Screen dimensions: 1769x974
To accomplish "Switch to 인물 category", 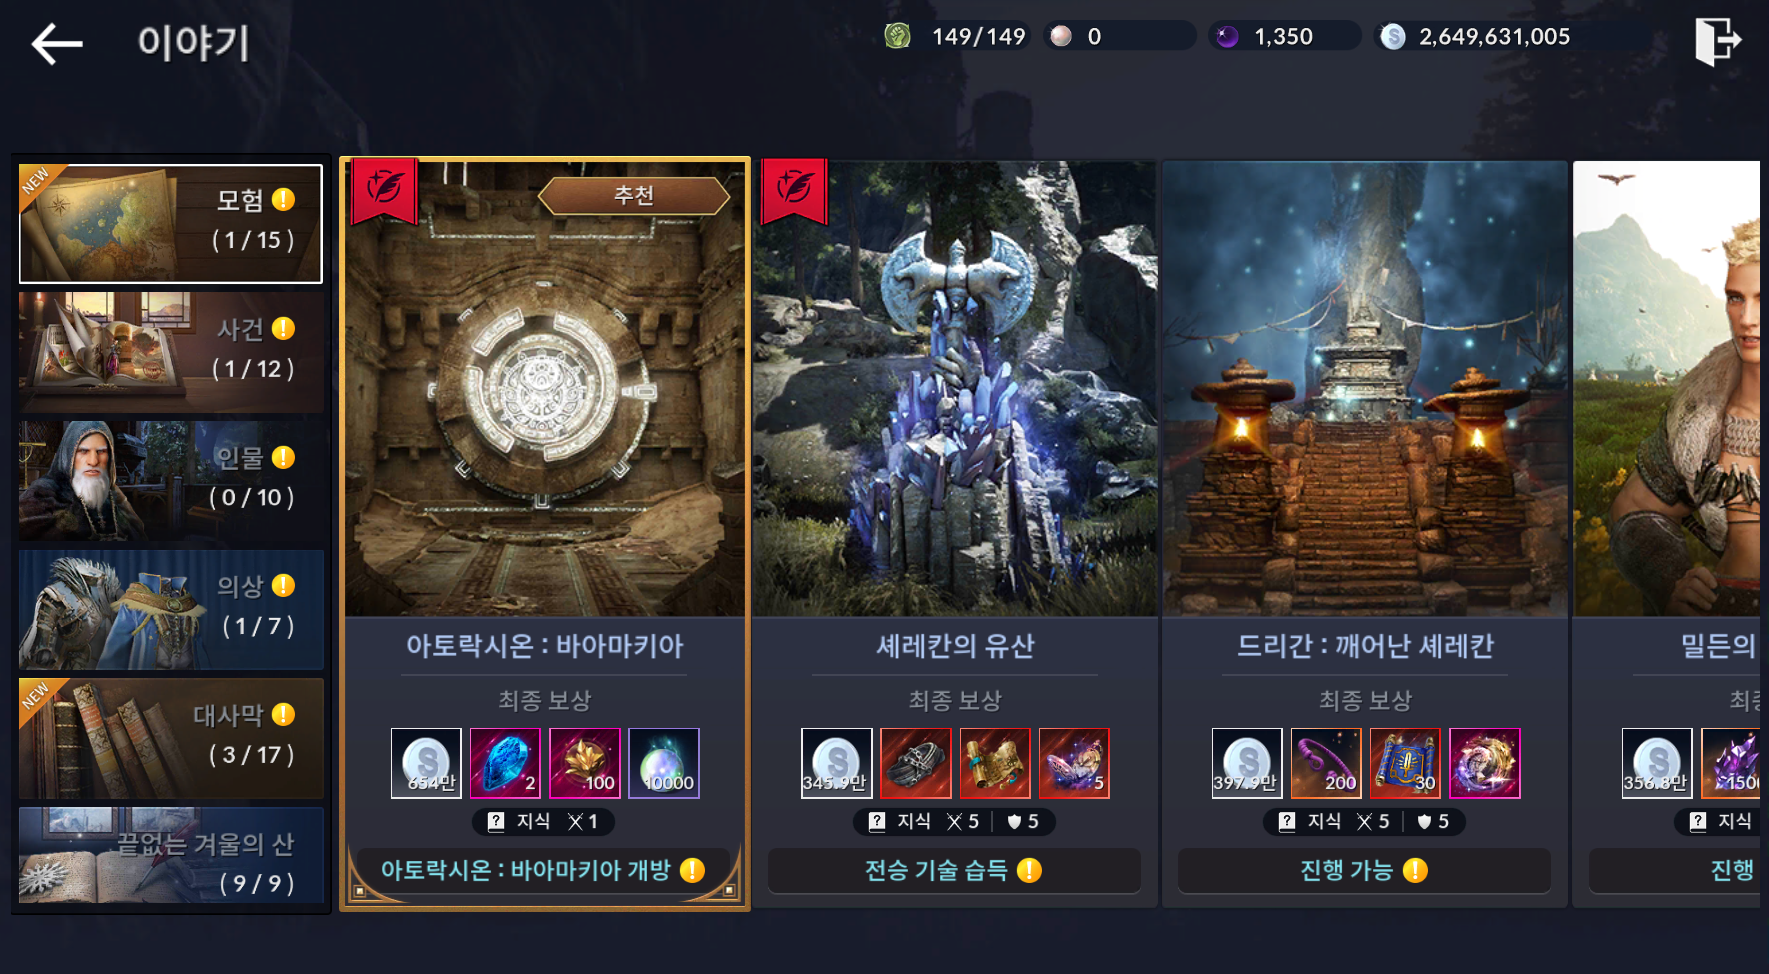I will pos(171,481).
